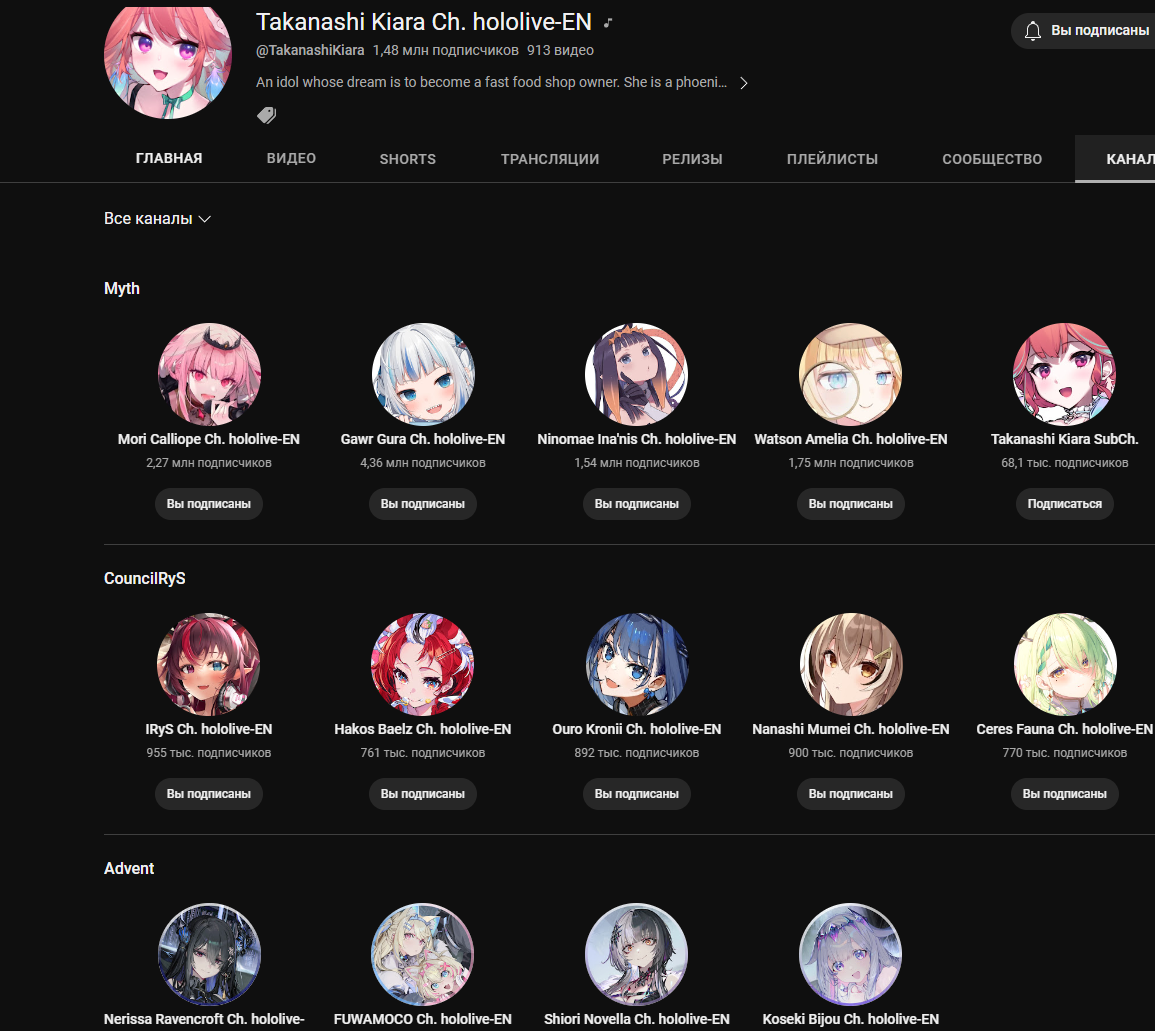The height and width of the screenshot is (1031, 1155).
Task: Open Shiori Novella channel avatar
Action: [636, 954]
